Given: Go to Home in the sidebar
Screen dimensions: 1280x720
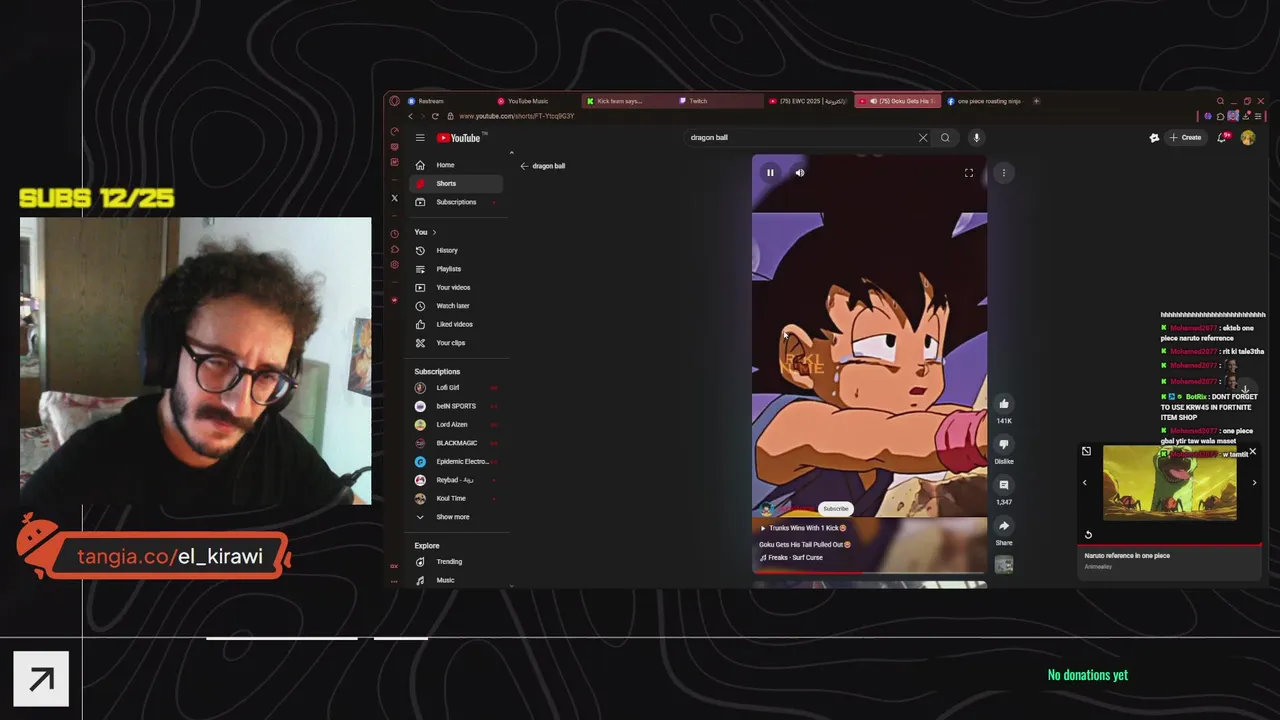Looking at the screenshot, I should pos(456,165).
